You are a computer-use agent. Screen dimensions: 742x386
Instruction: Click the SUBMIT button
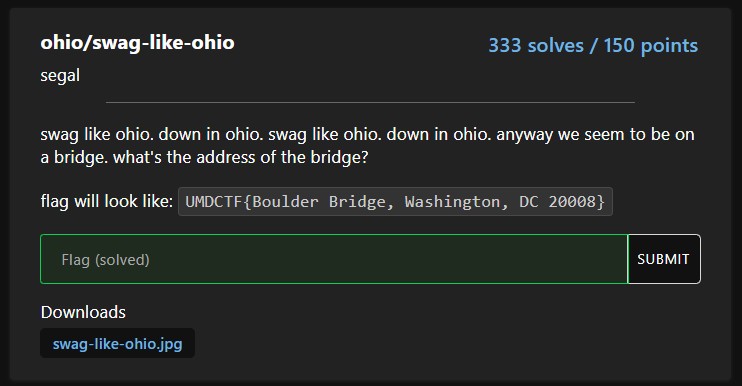(x=663, y=259)
